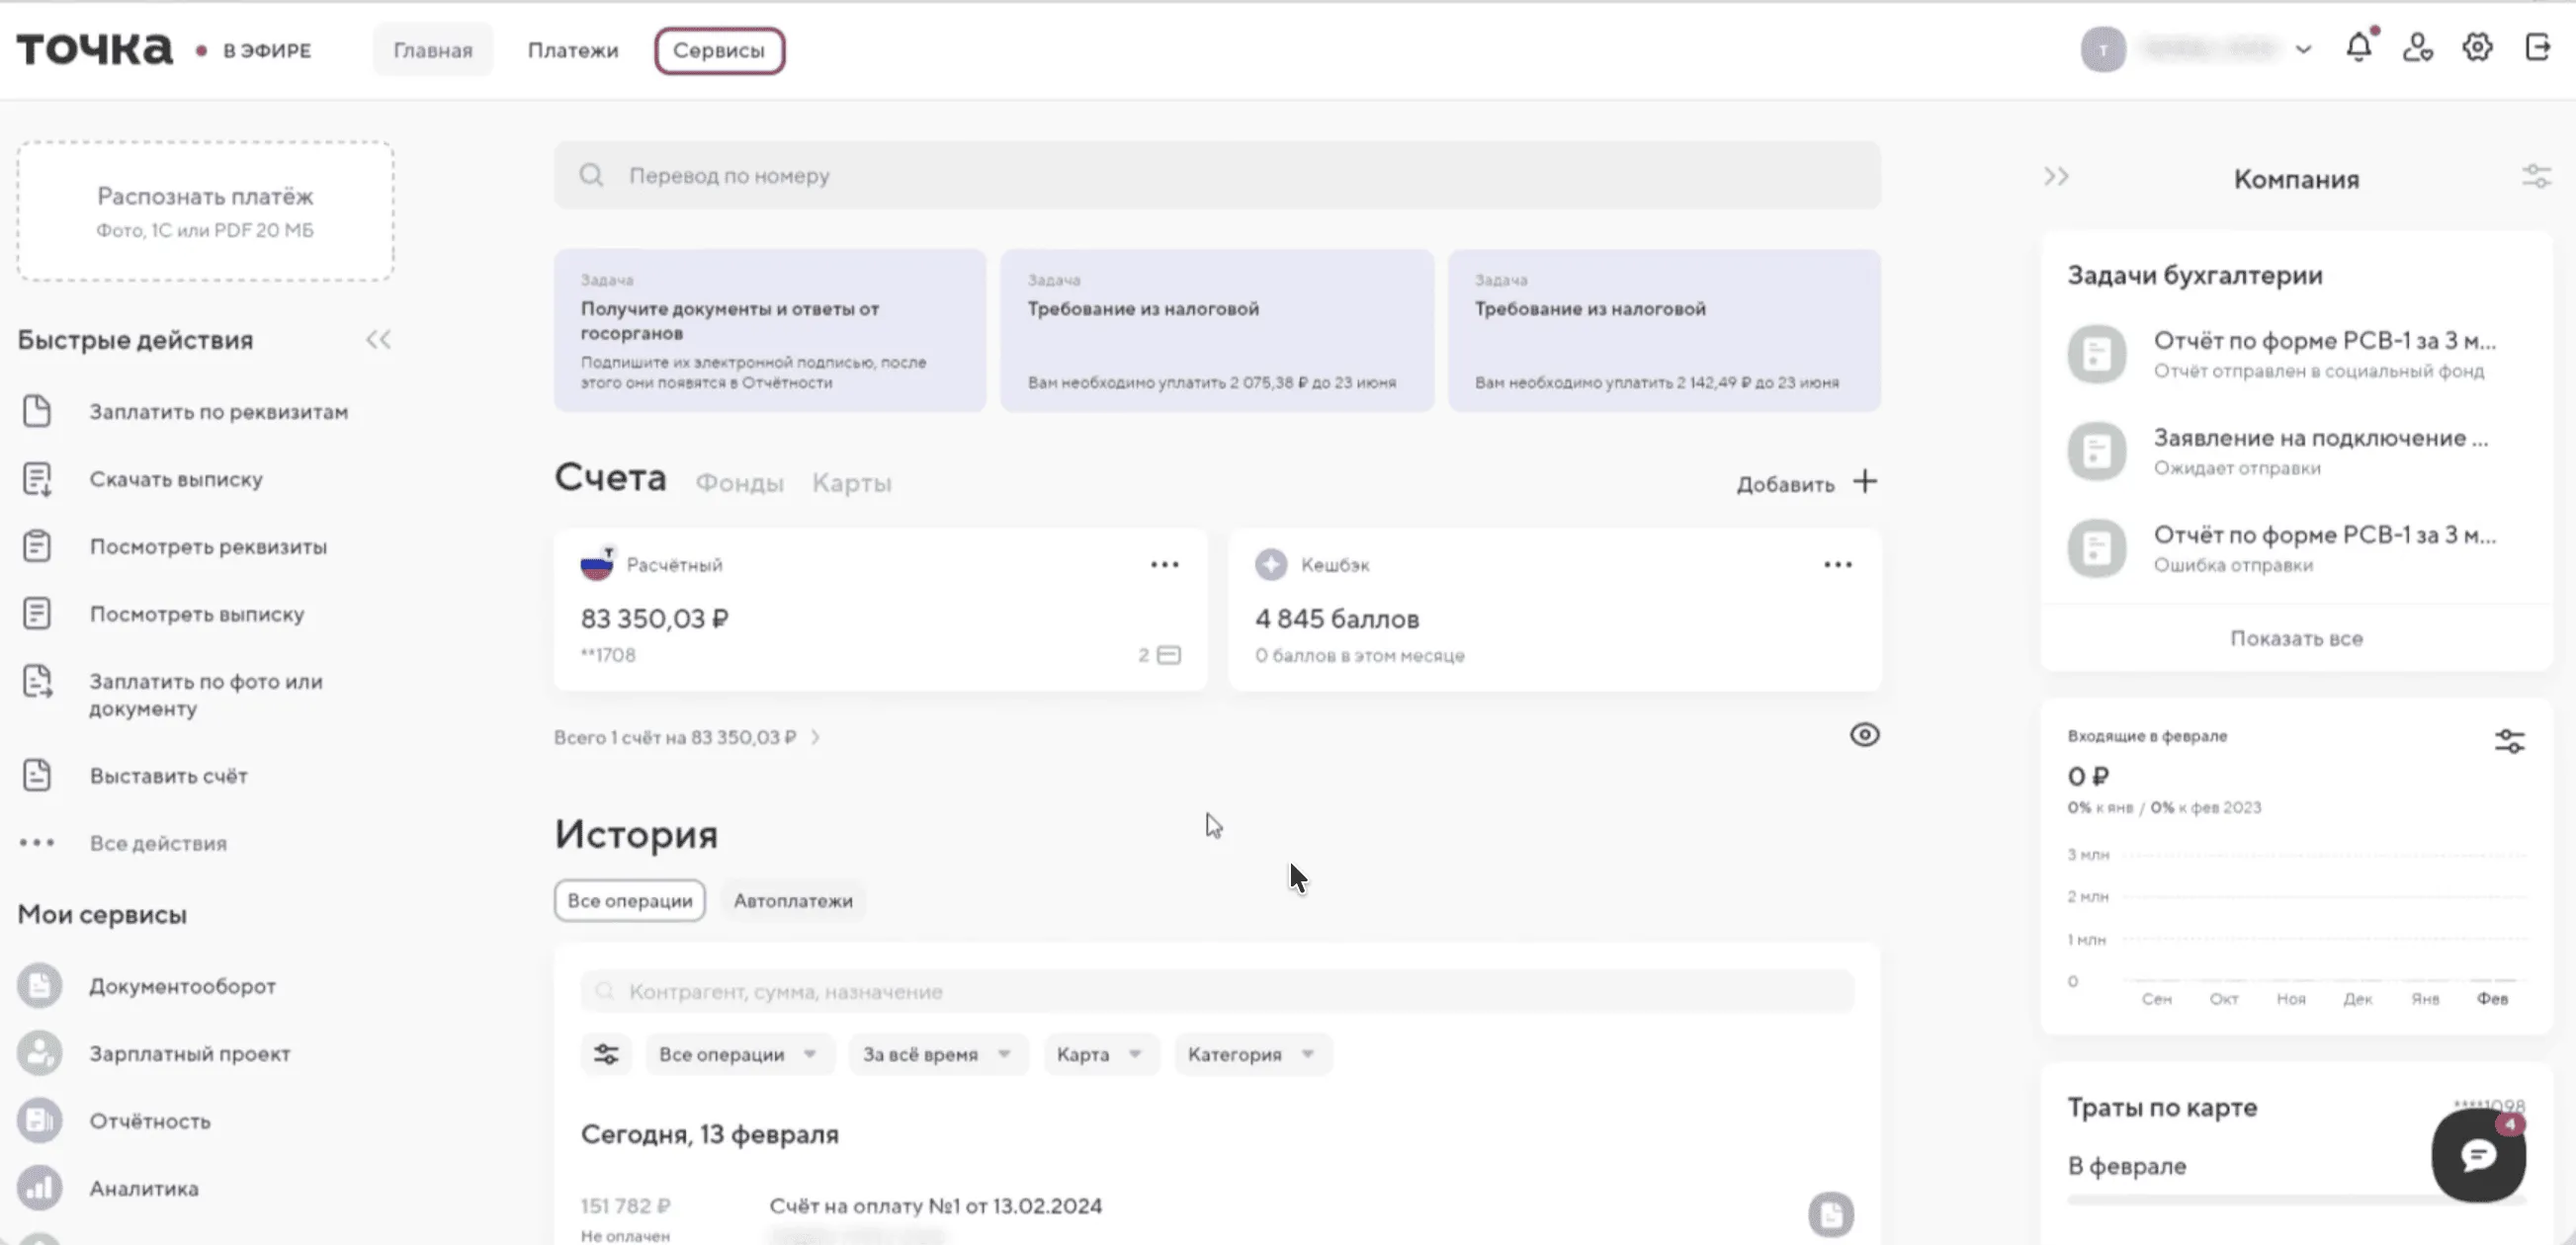The width and height of the screenshot is (2576, 1245).
Task: Click the logout icon in header
Action: tap(2537, 48)
